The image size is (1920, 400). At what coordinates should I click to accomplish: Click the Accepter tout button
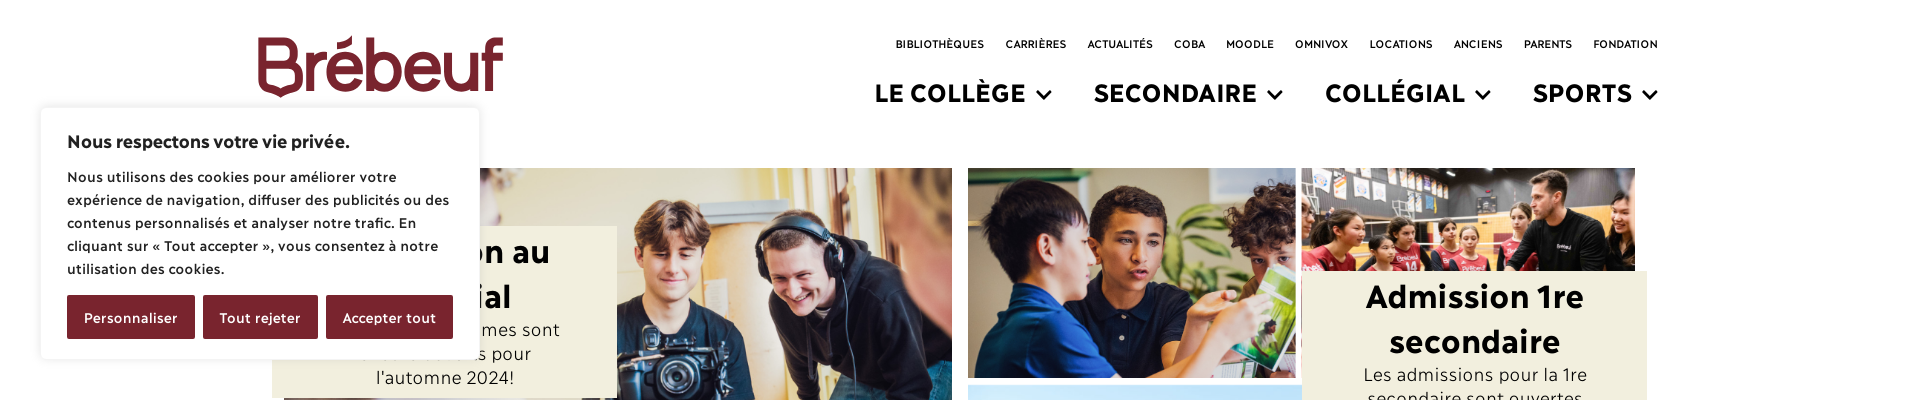pos(389,317)
